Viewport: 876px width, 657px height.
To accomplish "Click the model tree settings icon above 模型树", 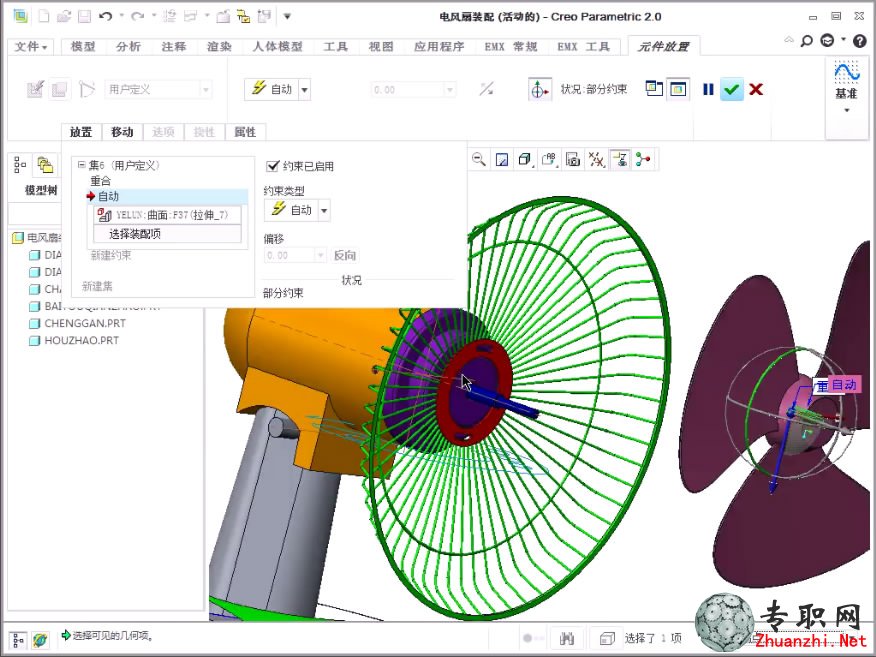I will pos(20,165).
